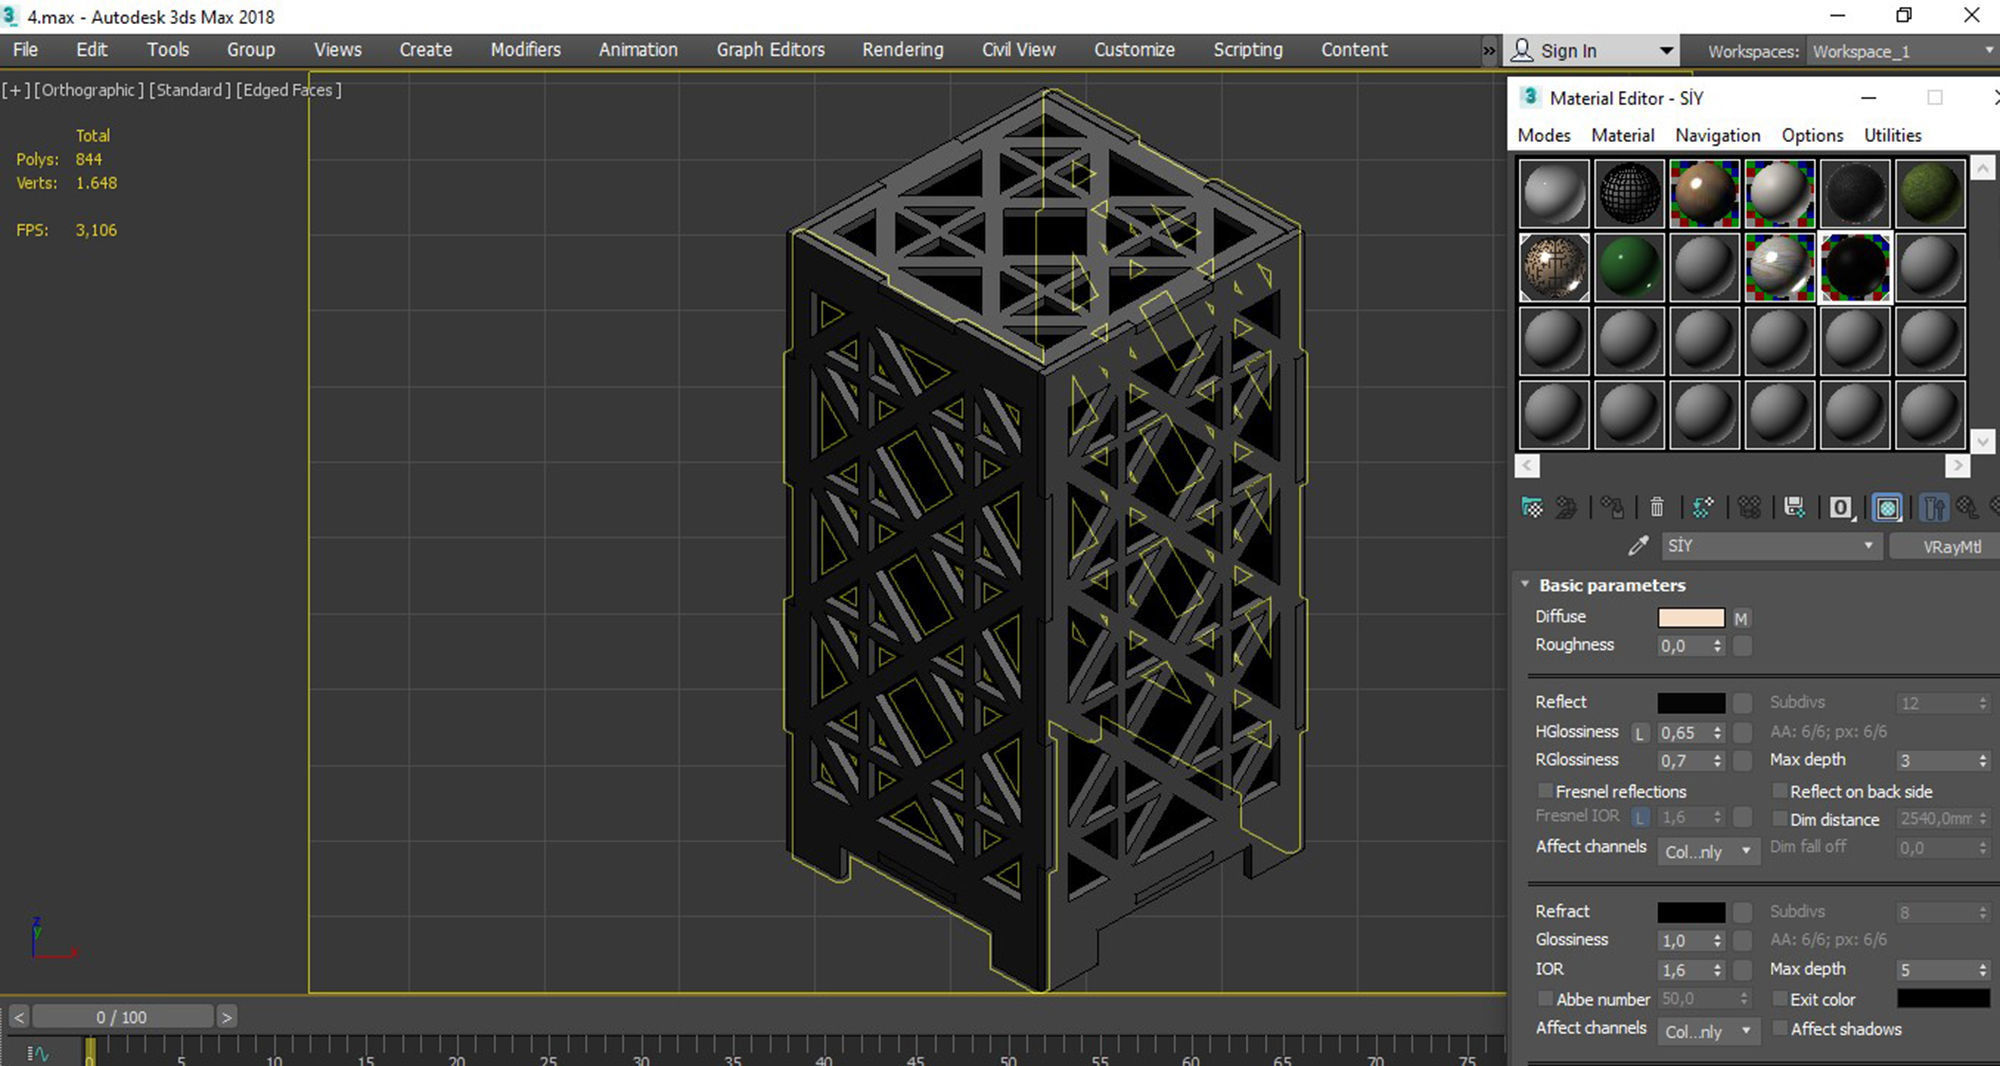This screenshot has width=2000, height=1066.
Task: Click the Material ID Channel icon
Action: (1841, 508)
